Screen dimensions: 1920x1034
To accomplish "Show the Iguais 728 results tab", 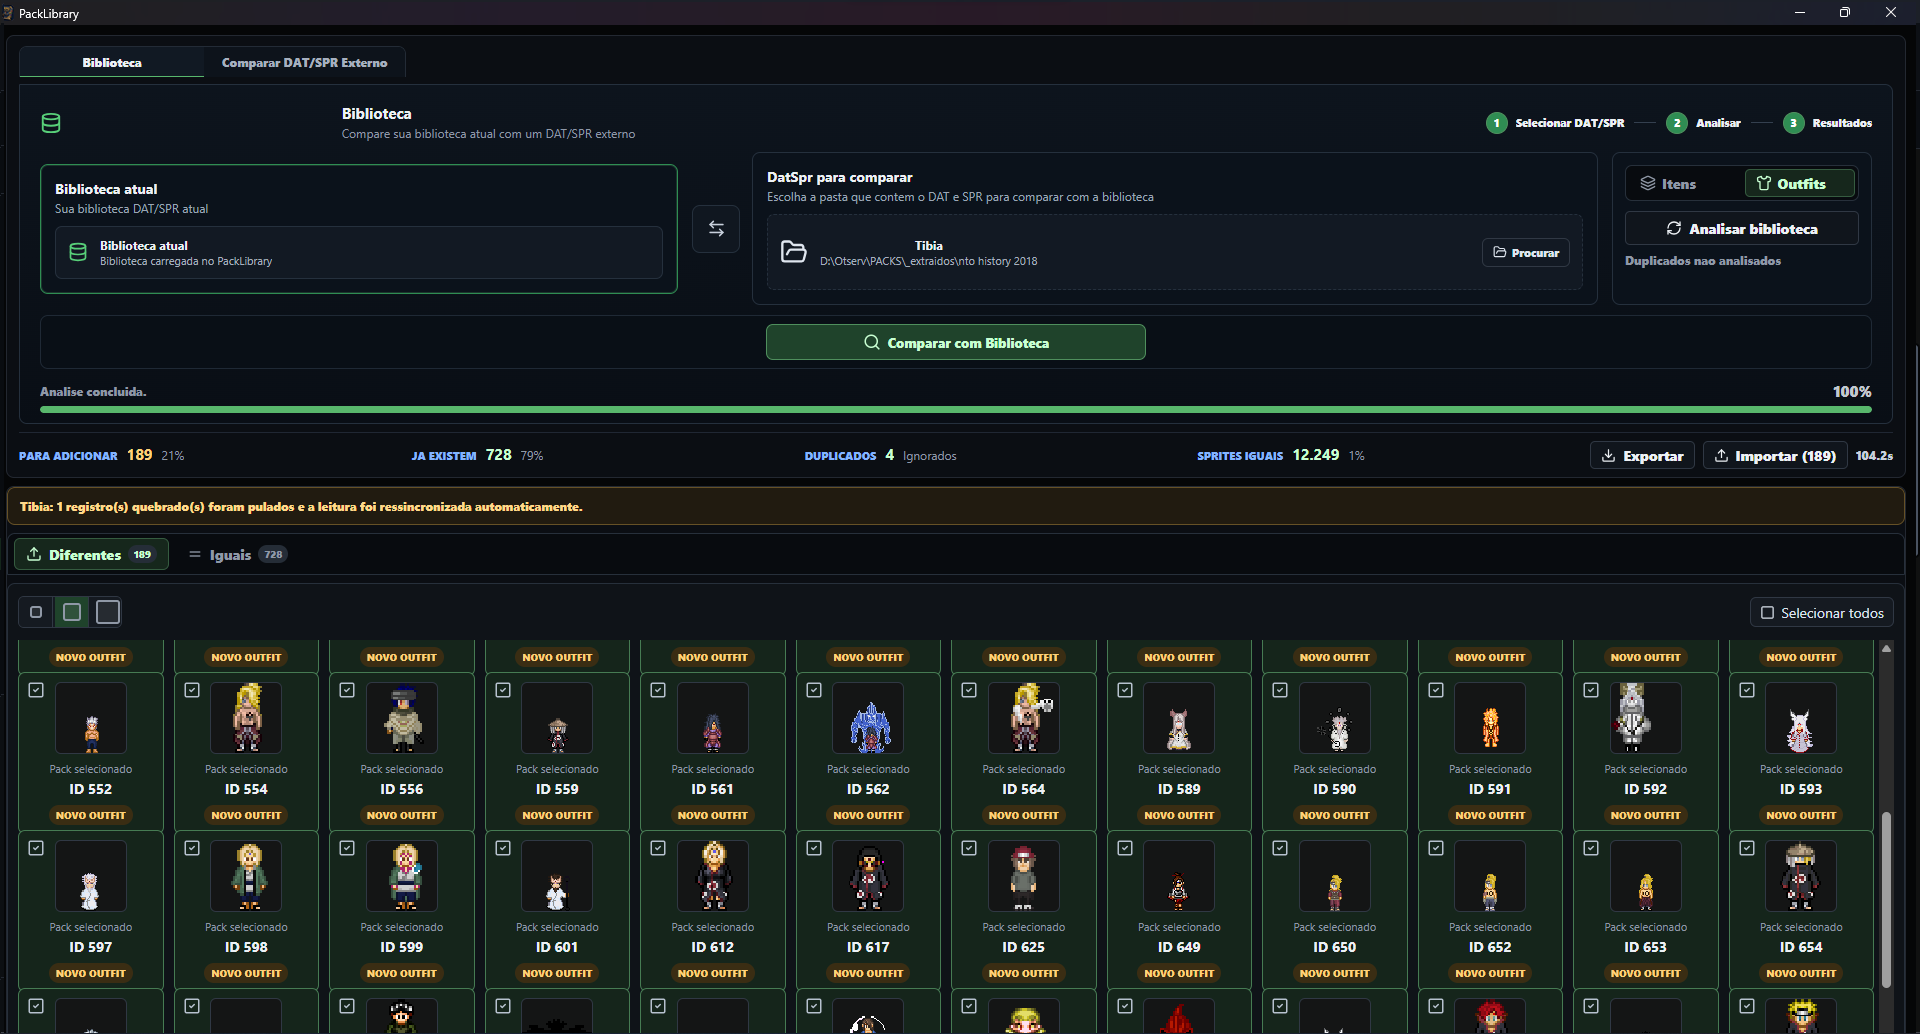I will tap(238, 554).
